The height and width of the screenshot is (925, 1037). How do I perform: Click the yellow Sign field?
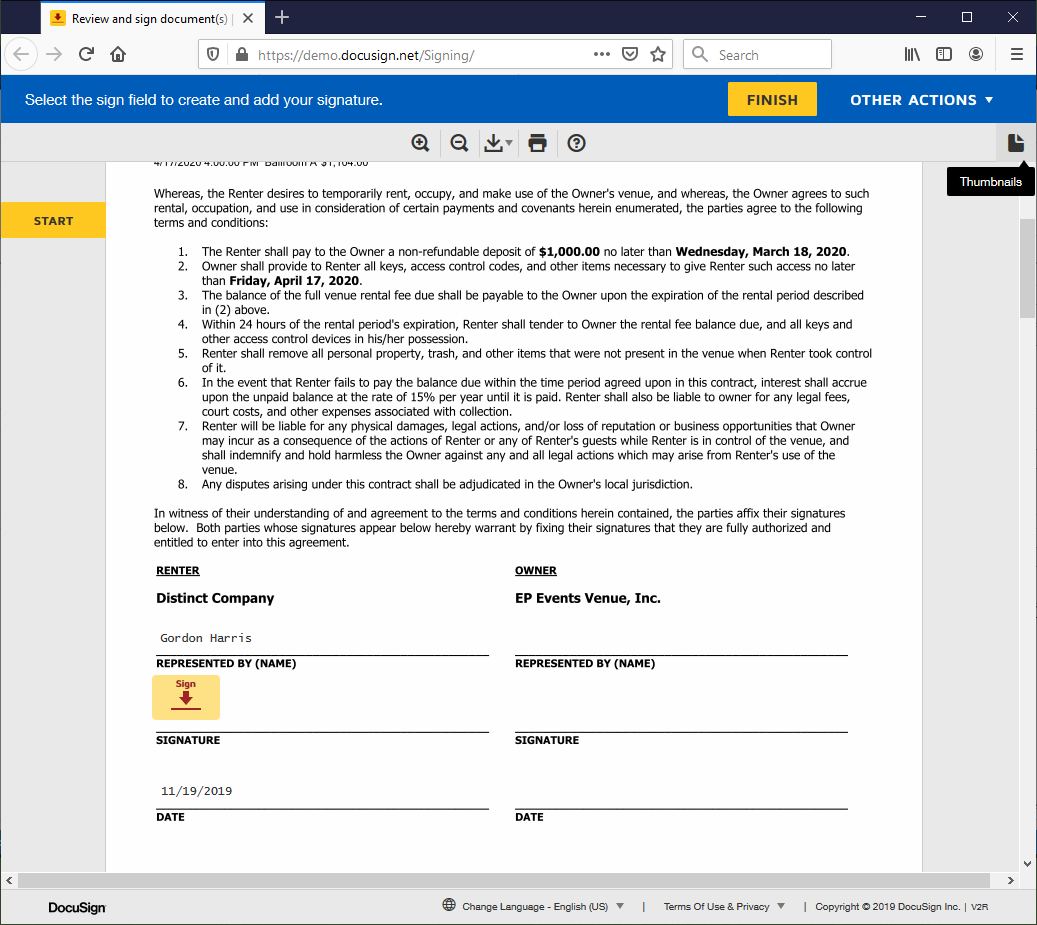coord(186,697)
